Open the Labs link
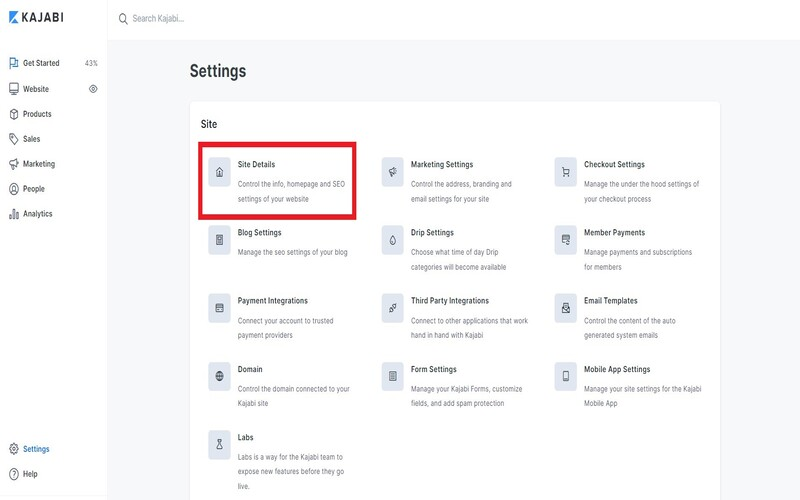 [245, 437]
